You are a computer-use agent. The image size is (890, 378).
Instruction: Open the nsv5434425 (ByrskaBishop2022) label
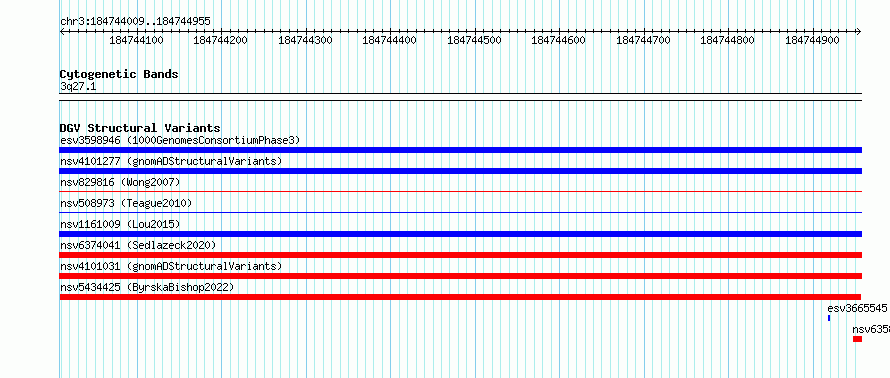[x=147, y=287]
